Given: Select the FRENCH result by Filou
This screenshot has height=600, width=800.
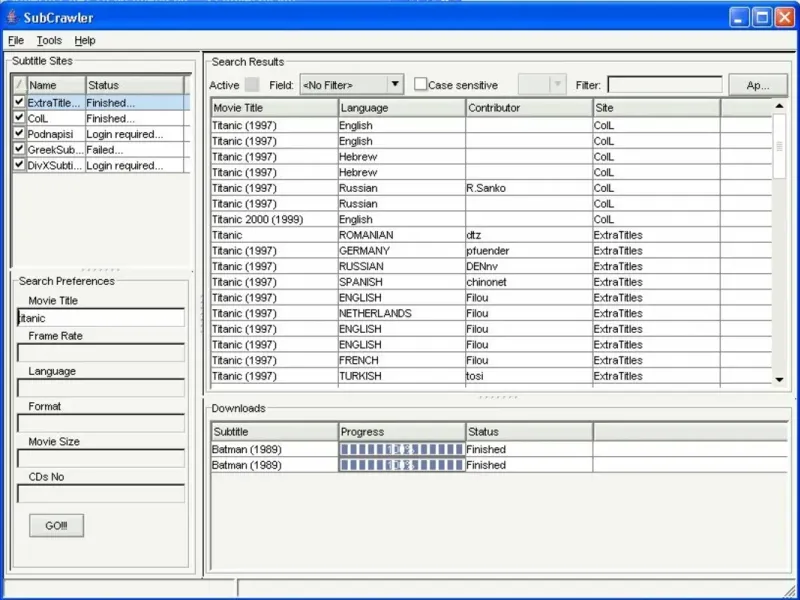Looking at the screenshot, I should click(491, 360).
